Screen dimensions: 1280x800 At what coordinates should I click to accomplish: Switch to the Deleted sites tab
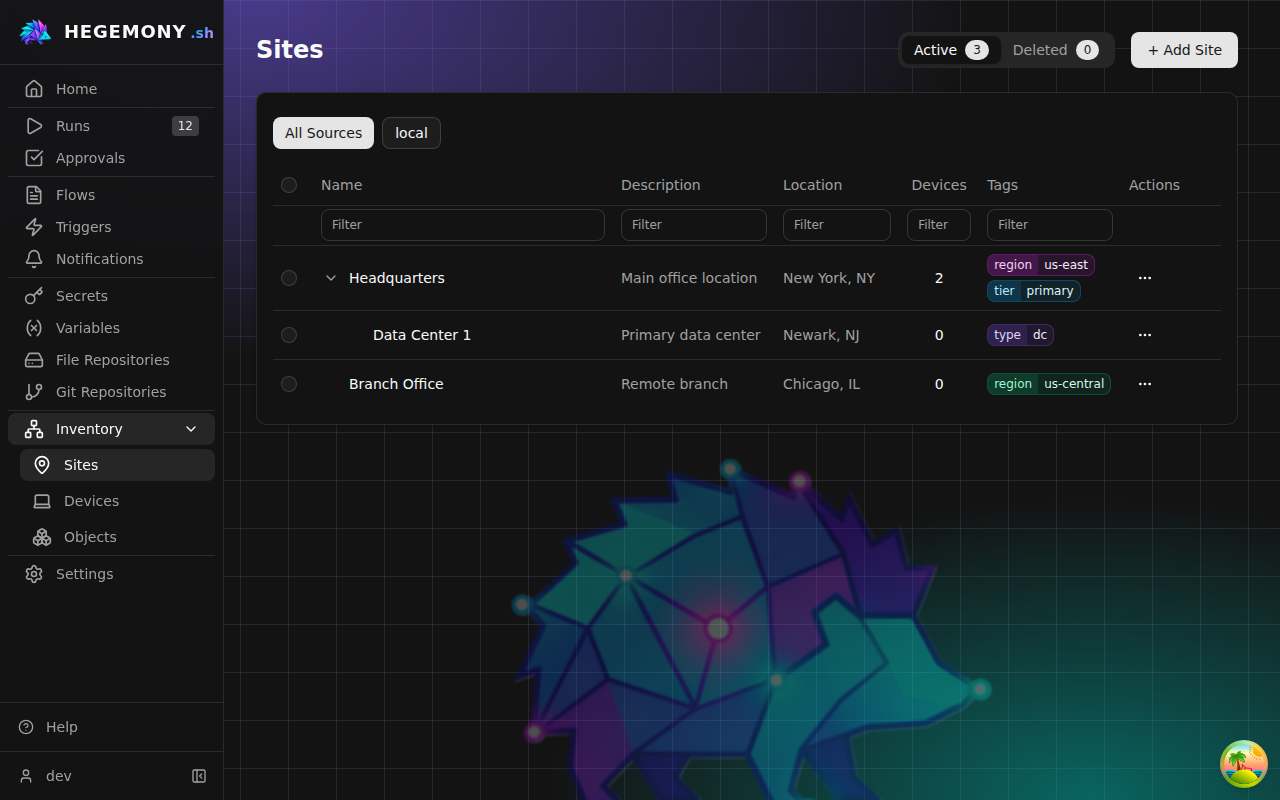coord(1056,50)
